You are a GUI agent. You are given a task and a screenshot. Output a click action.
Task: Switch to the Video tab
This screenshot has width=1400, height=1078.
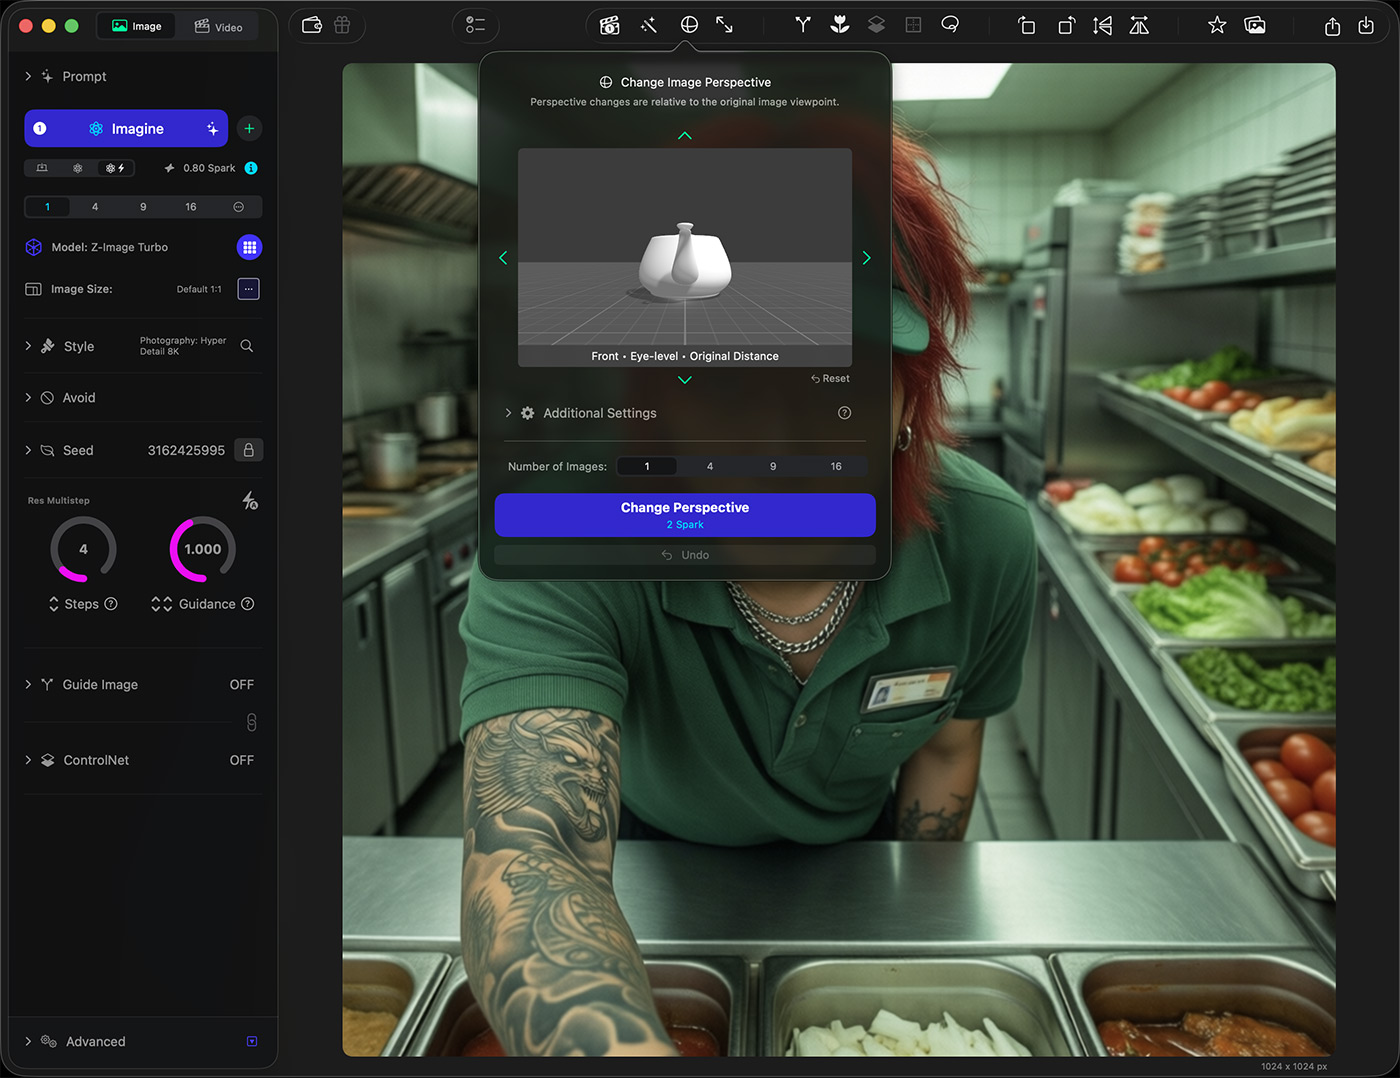click(x=218, y=27)
